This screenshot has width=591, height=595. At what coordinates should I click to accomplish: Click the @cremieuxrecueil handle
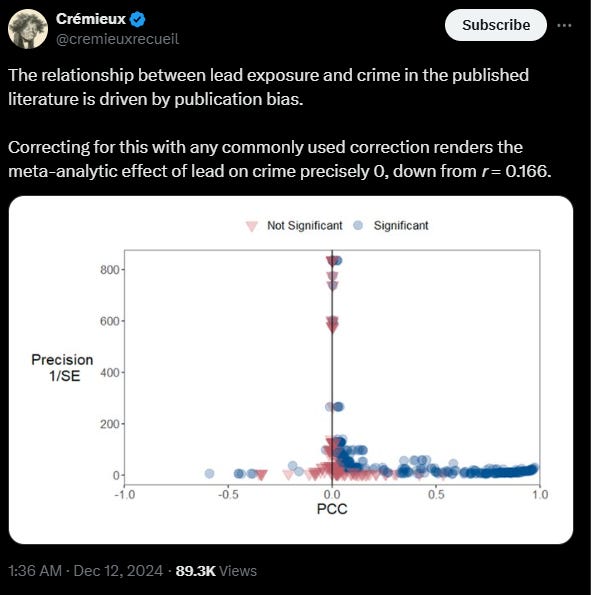[117, 39]
